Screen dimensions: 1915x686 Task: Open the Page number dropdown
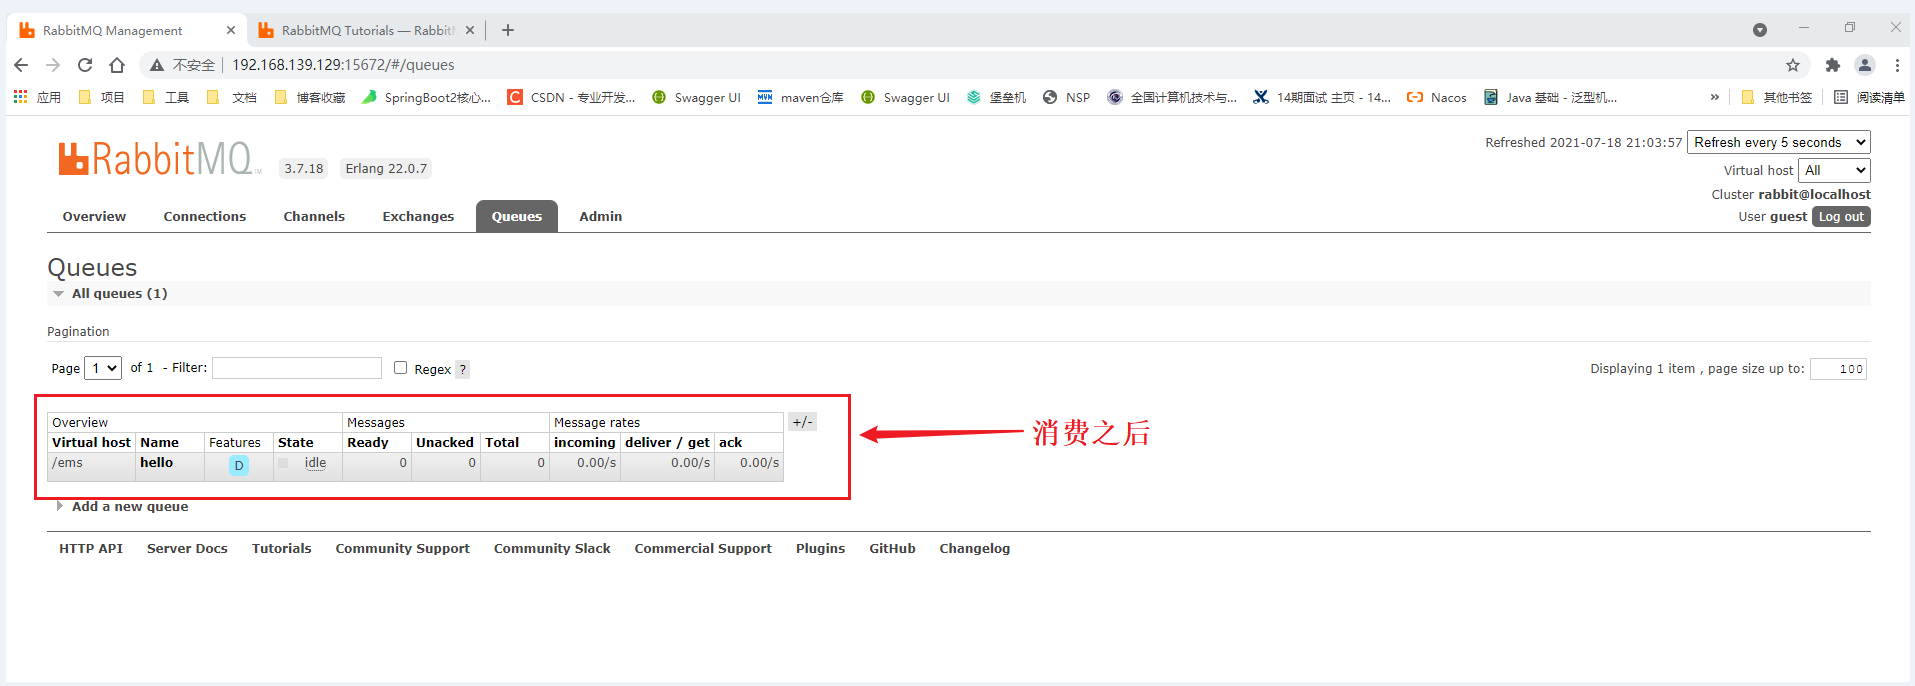click(103, 368)
